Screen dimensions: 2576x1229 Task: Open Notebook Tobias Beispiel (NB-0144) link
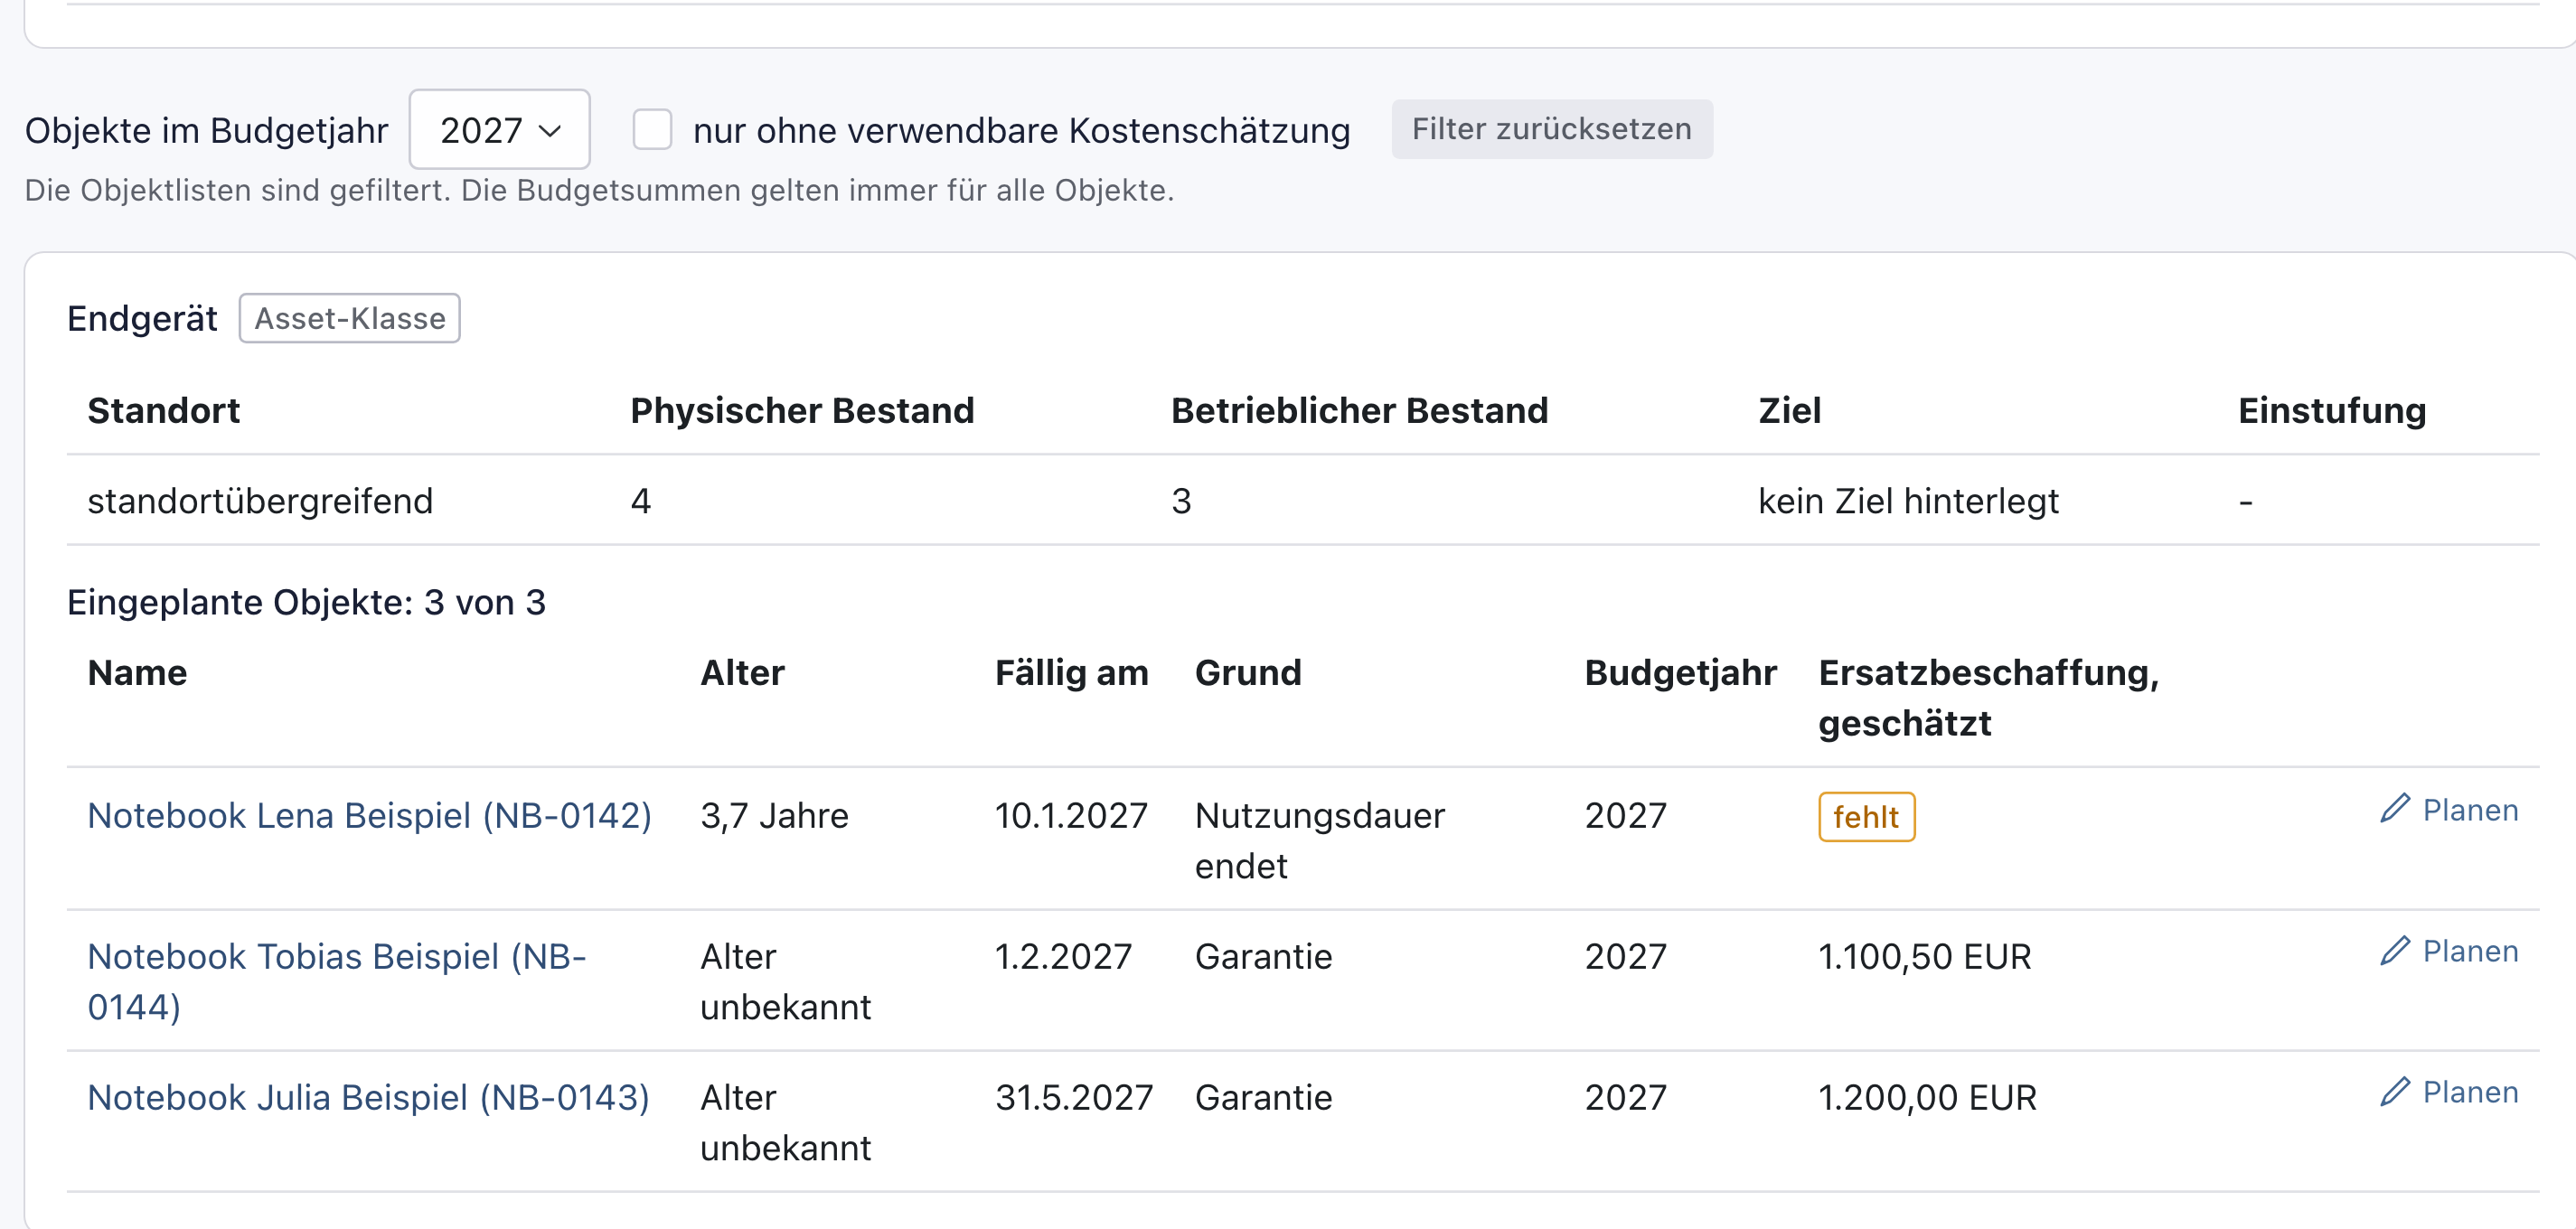336,982
